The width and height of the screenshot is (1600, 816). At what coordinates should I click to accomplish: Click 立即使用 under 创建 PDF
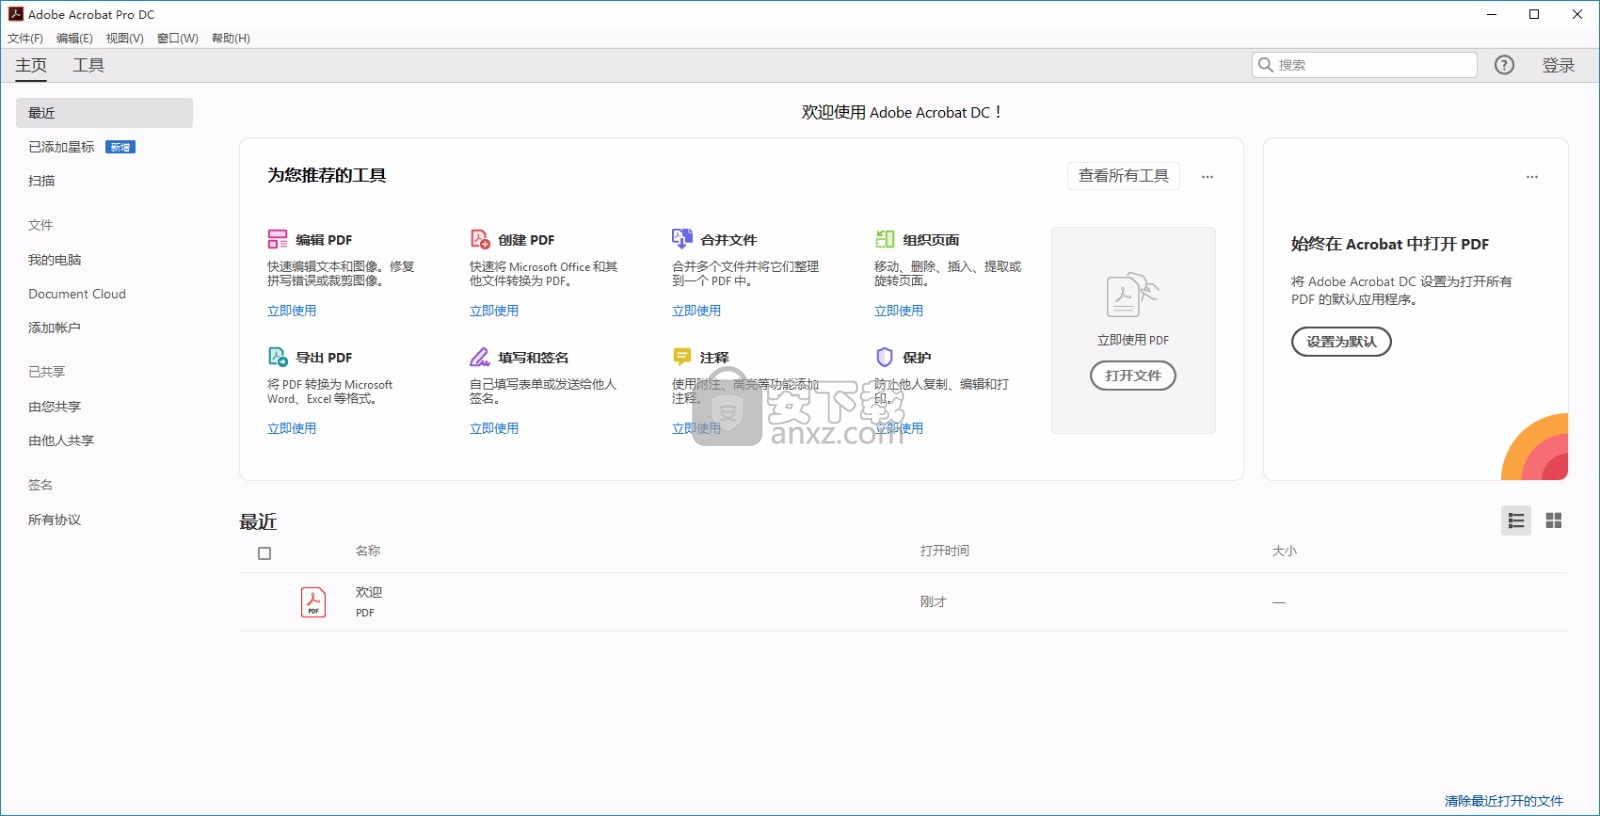coord(494,311)
